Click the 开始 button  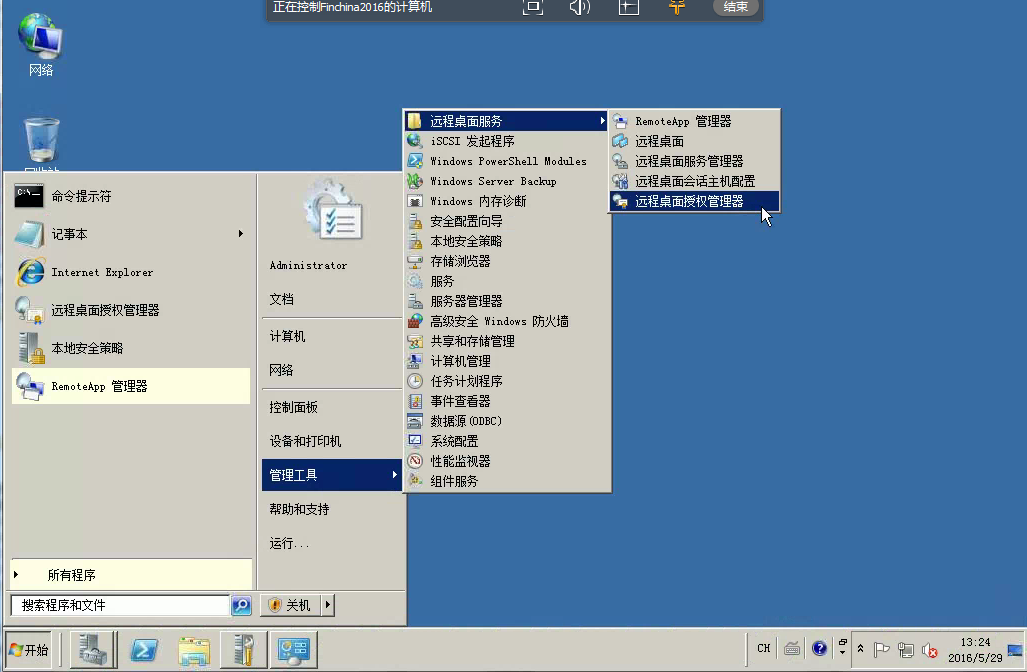29,650
